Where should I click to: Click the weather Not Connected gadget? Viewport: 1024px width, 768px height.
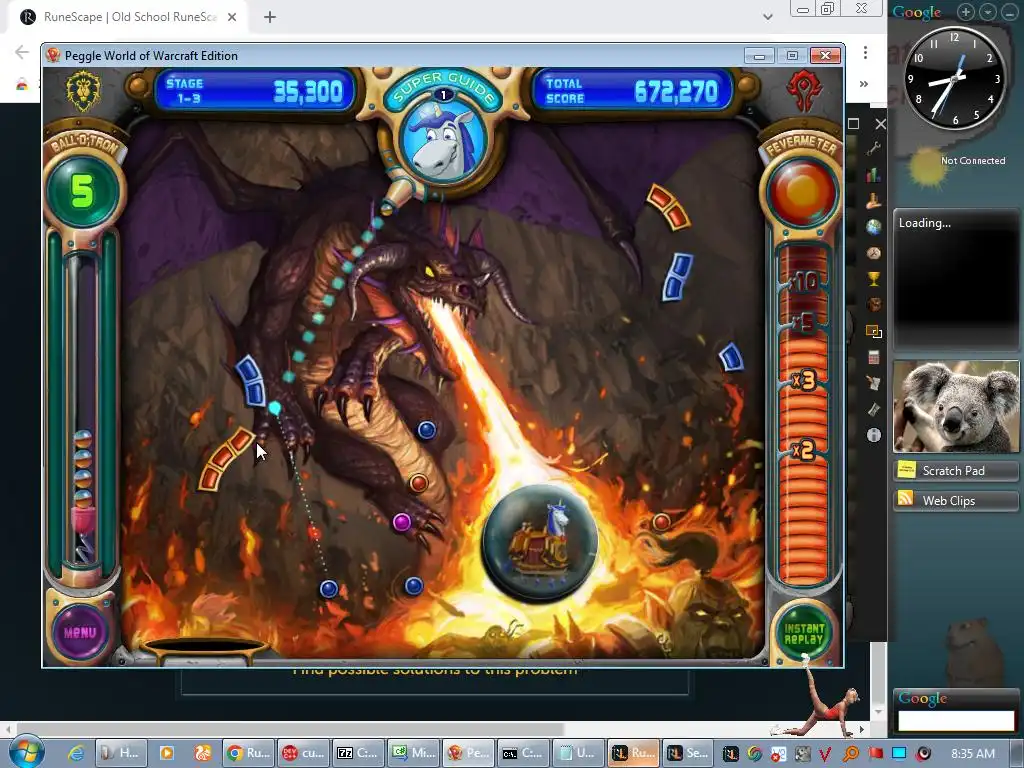(955, 163)
